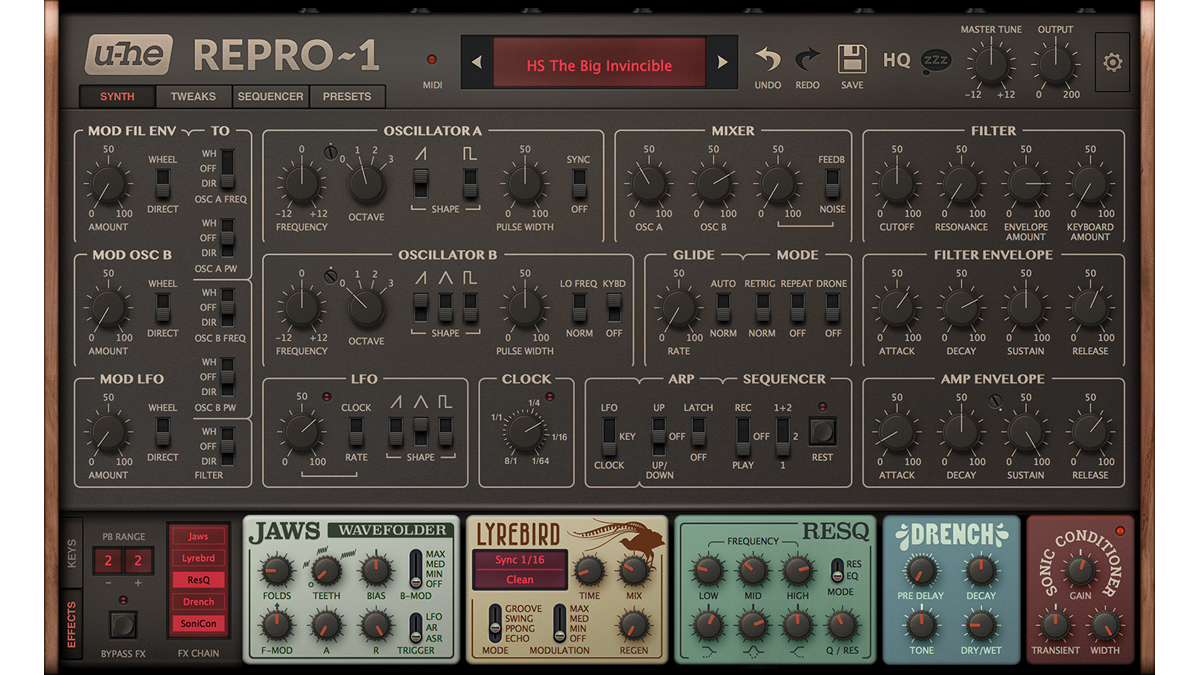1200x675 pixels.
Task: Click the HS The Big Invincible preset display
Action: 599,63
